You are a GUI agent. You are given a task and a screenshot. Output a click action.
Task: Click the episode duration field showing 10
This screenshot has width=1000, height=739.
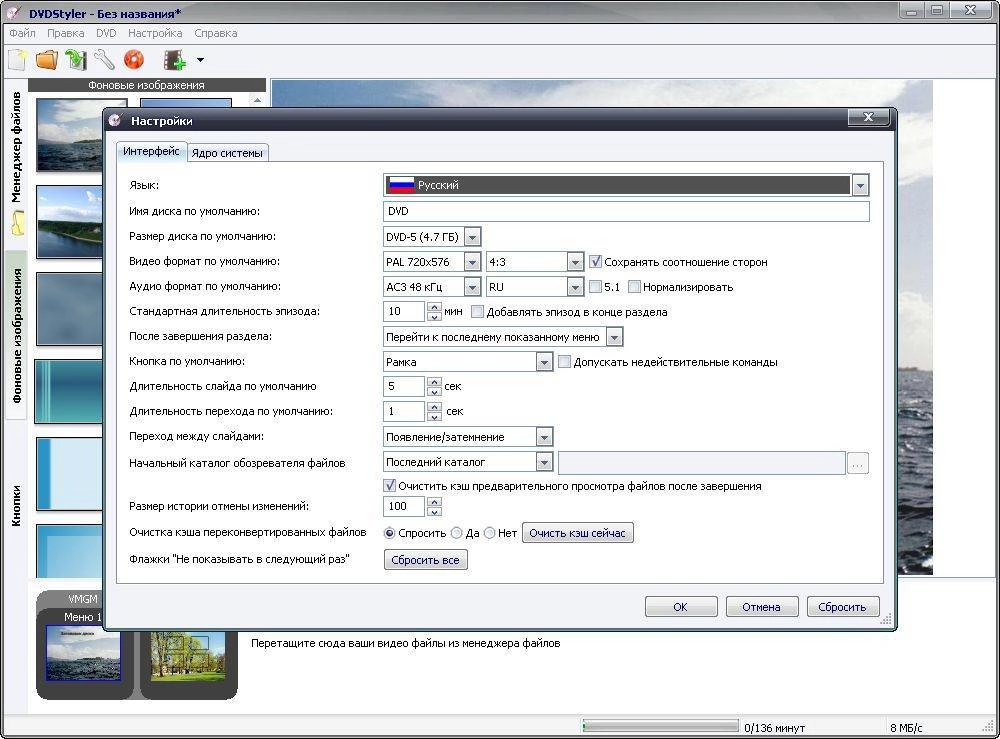coord(404,312)
